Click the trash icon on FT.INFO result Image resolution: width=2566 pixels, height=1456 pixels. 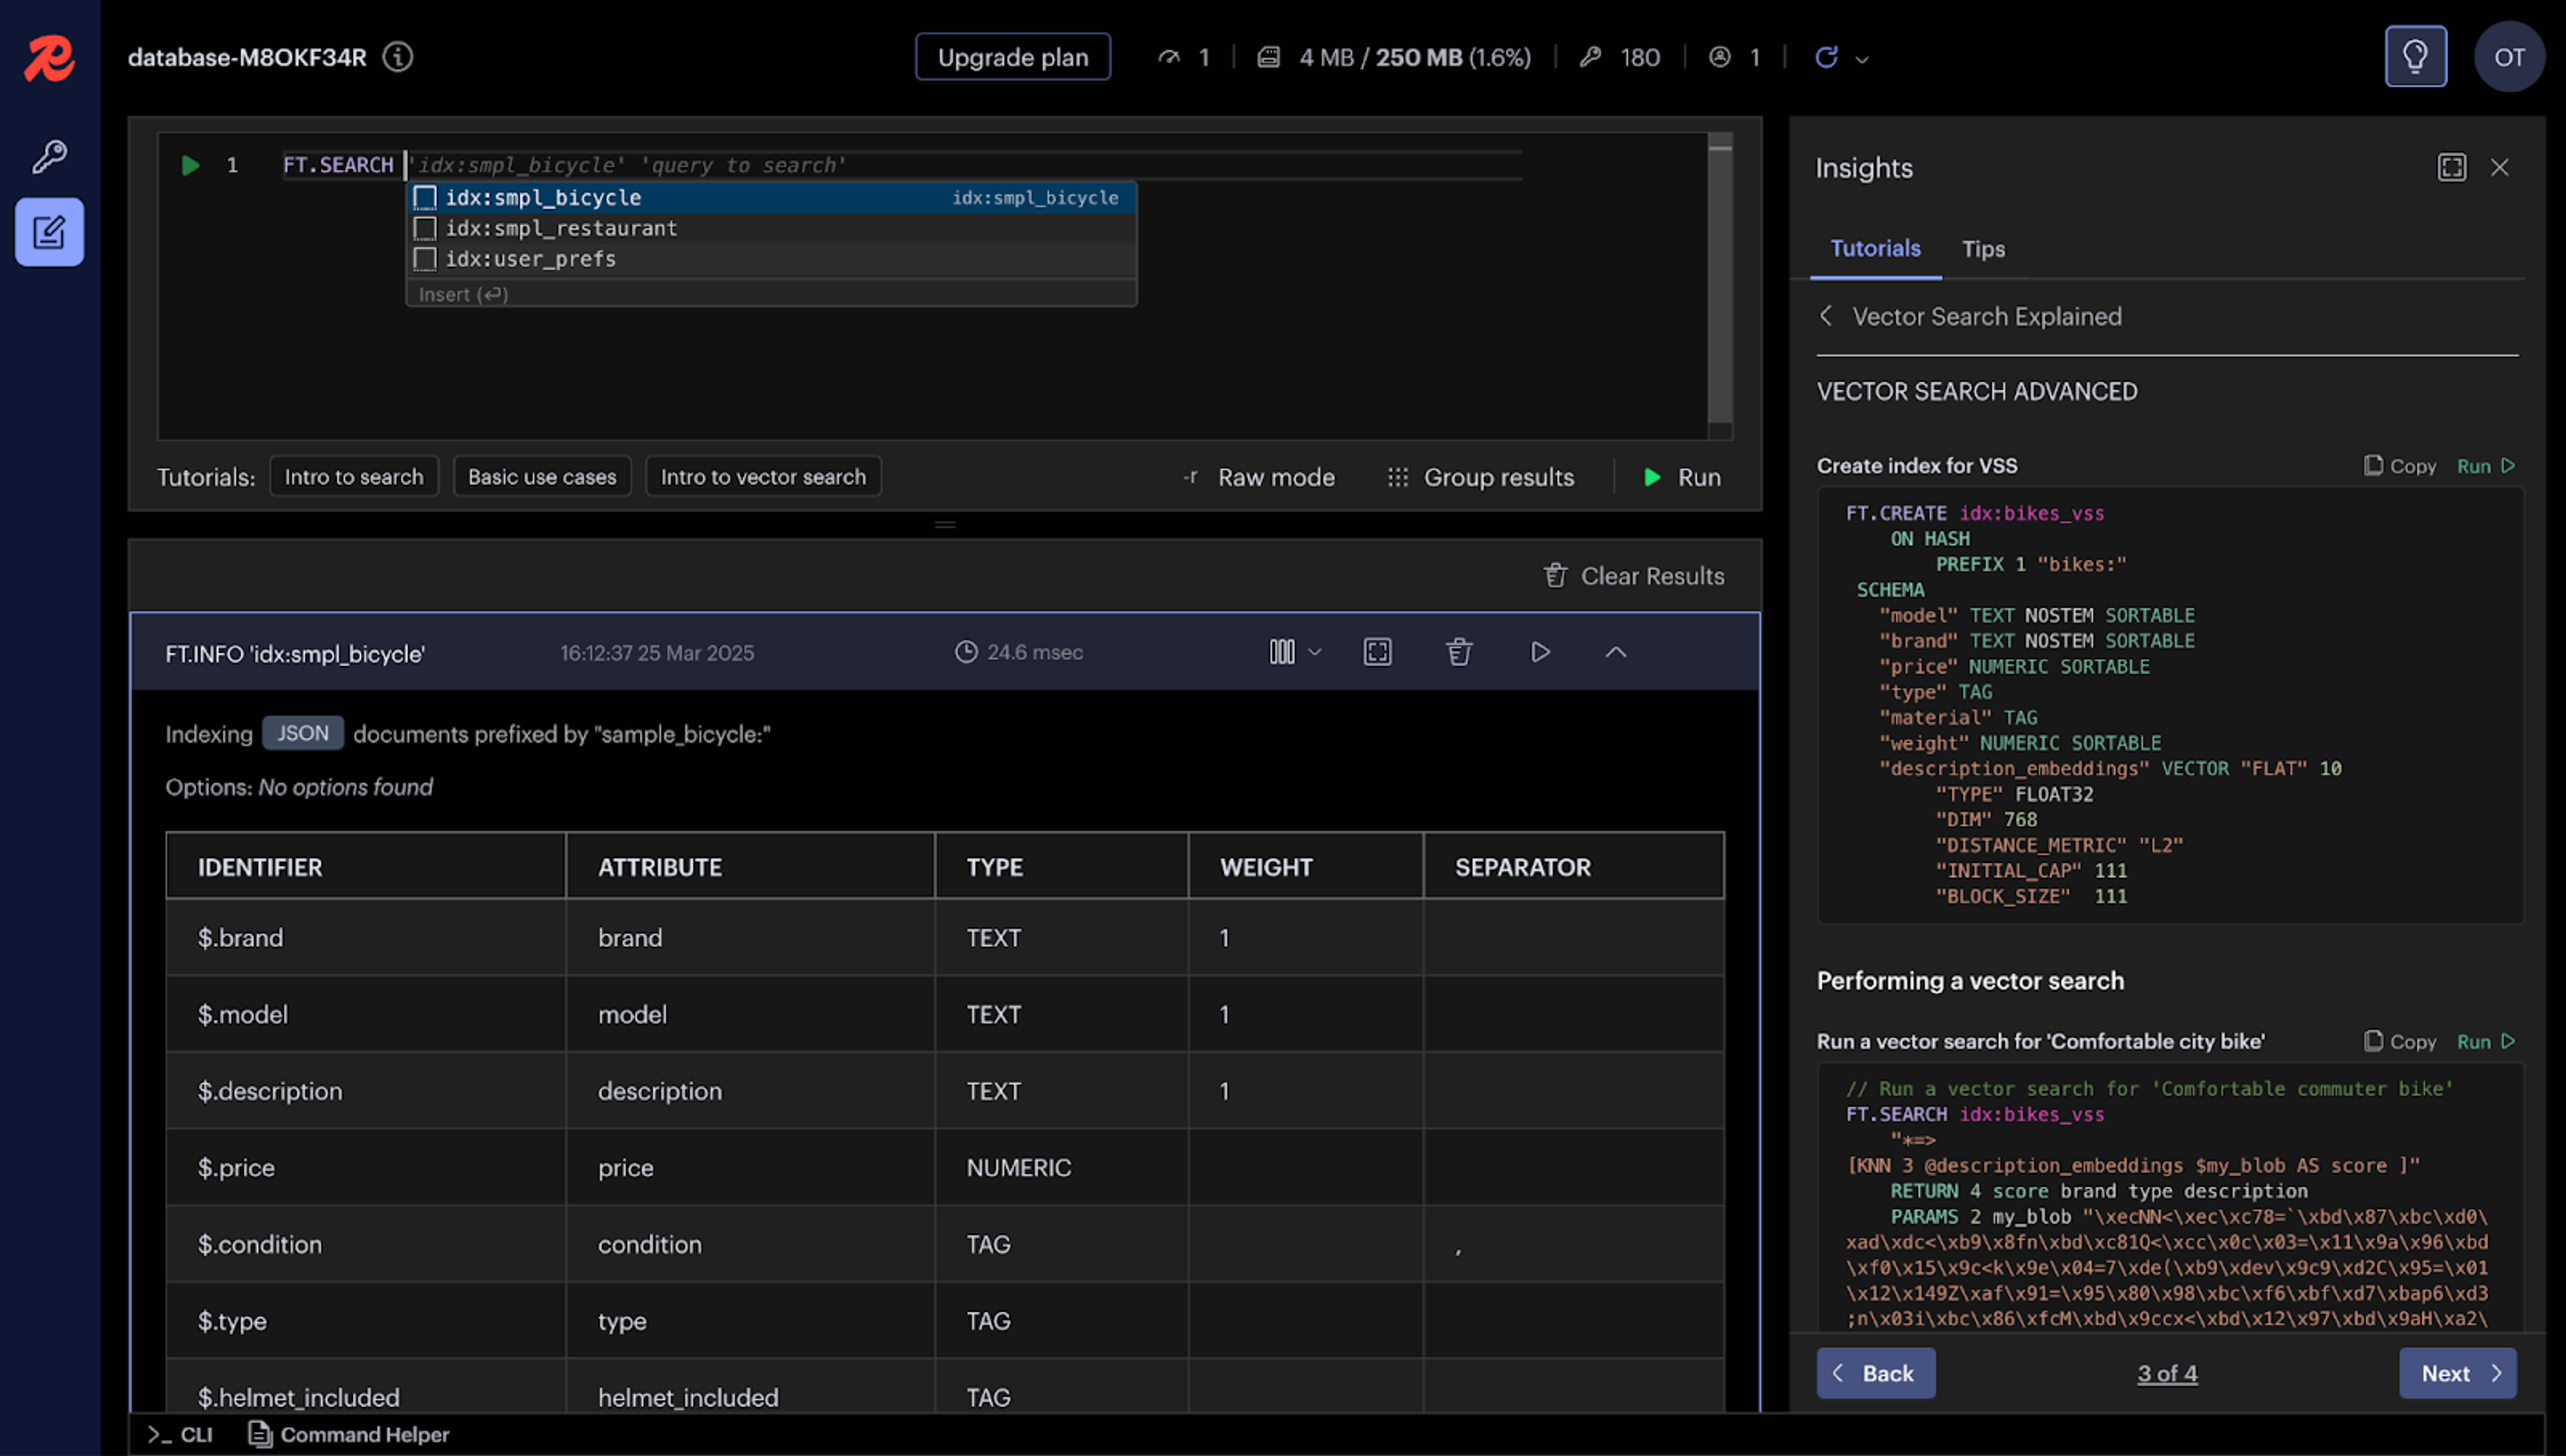pos(1459,652)
